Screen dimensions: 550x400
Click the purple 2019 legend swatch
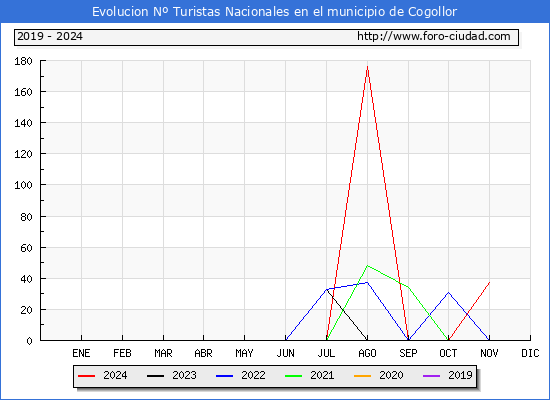click(431, 376)
